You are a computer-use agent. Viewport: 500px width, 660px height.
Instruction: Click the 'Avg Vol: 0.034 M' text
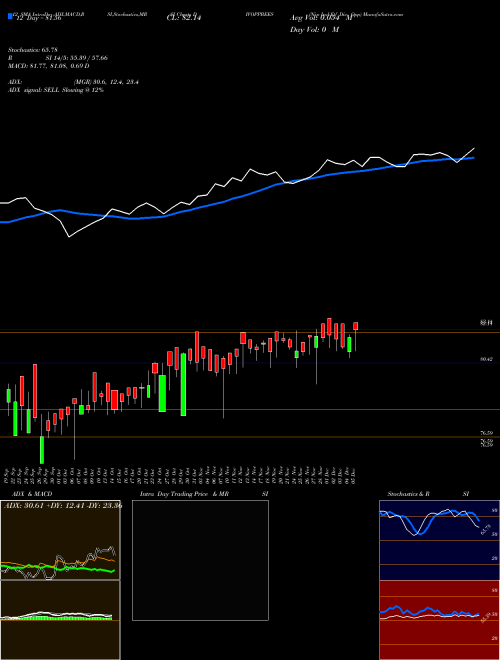click(321, 18)
